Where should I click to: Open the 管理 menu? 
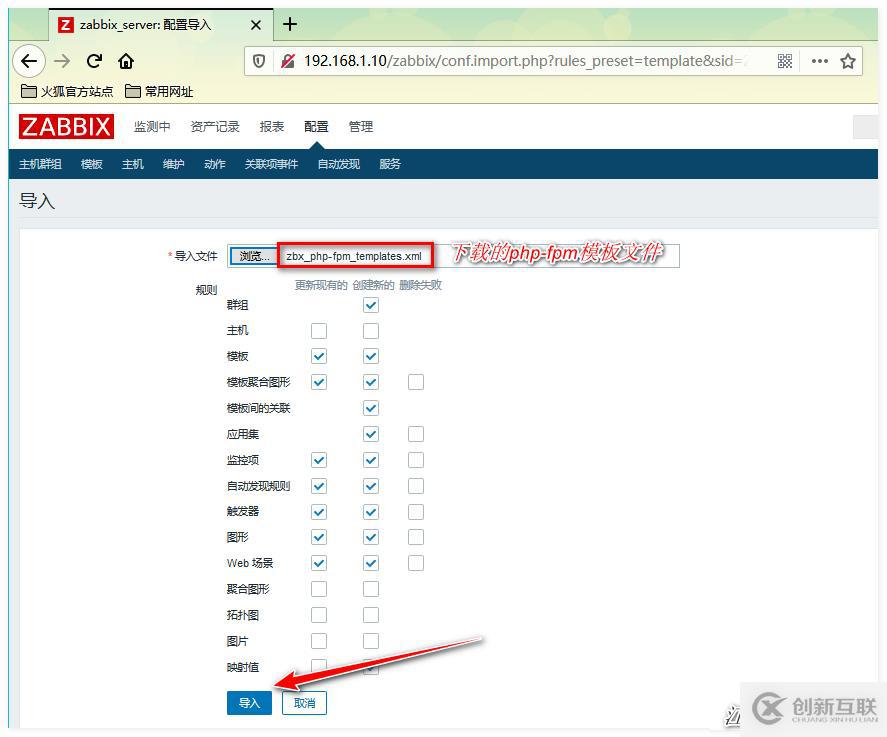point(361,127)
